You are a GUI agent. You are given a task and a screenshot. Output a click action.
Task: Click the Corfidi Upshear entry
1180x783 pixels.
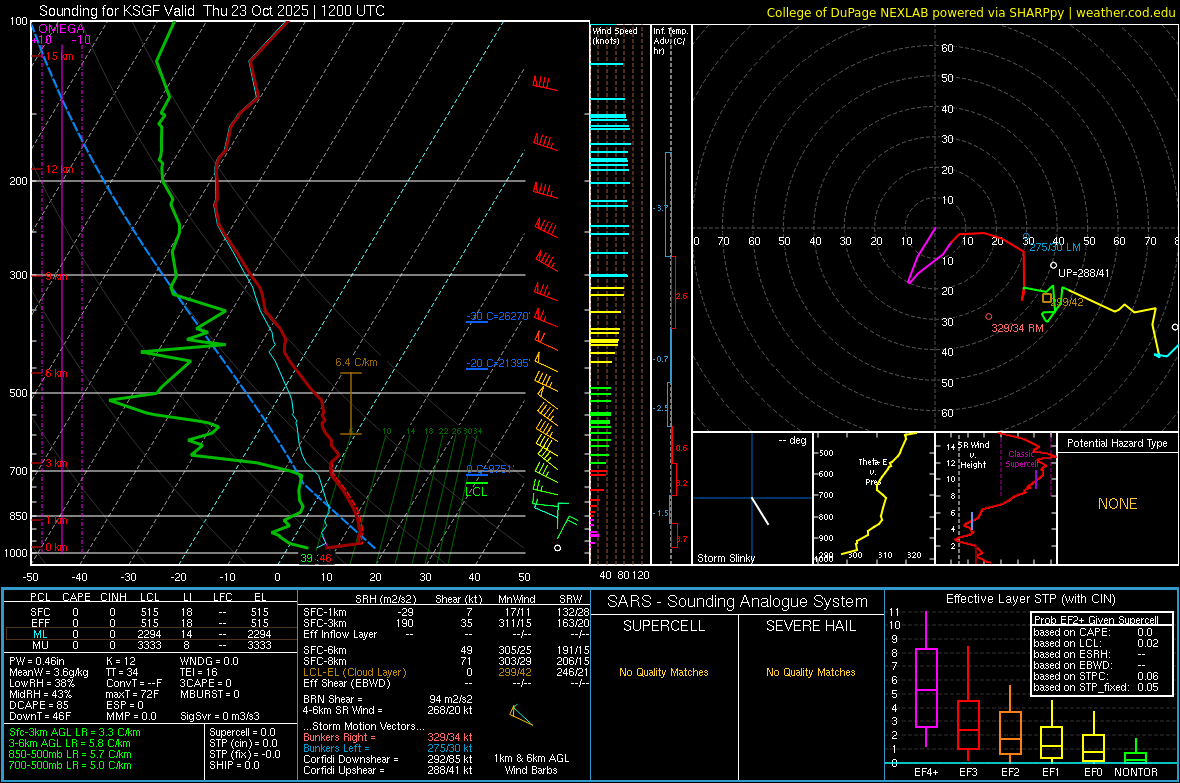388,770
